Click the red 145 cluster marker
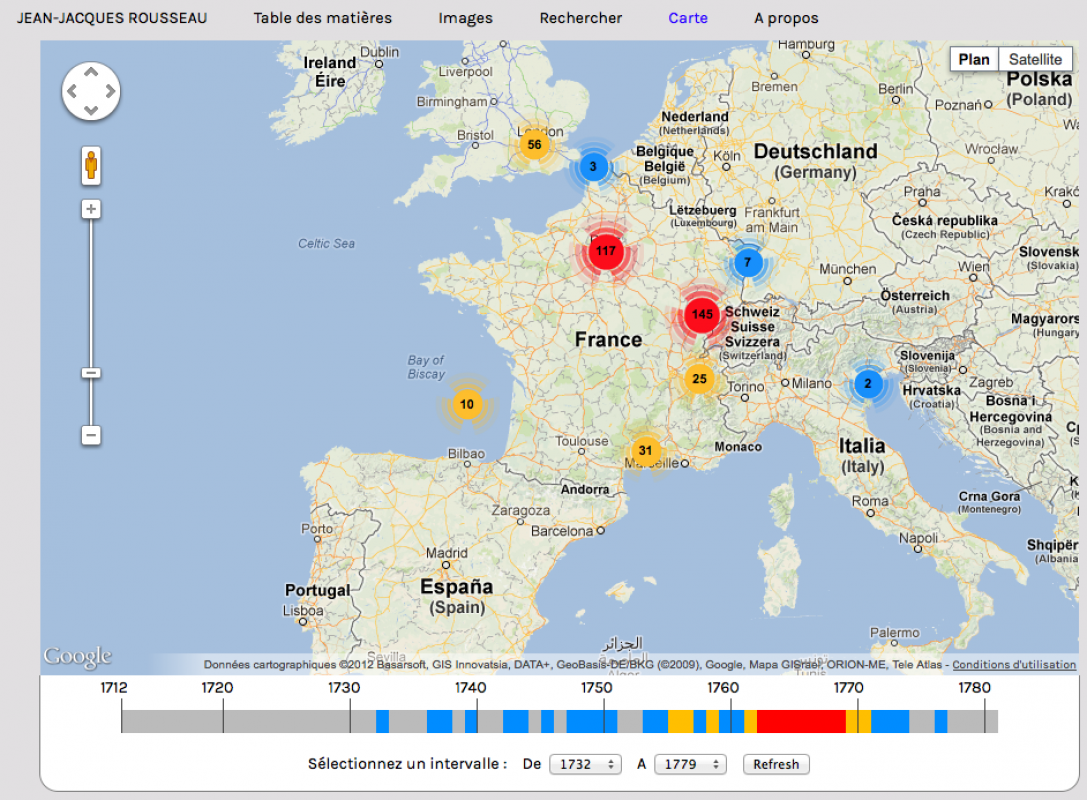1087x800 pixels. pyautogui.click(x=702, y=314)
